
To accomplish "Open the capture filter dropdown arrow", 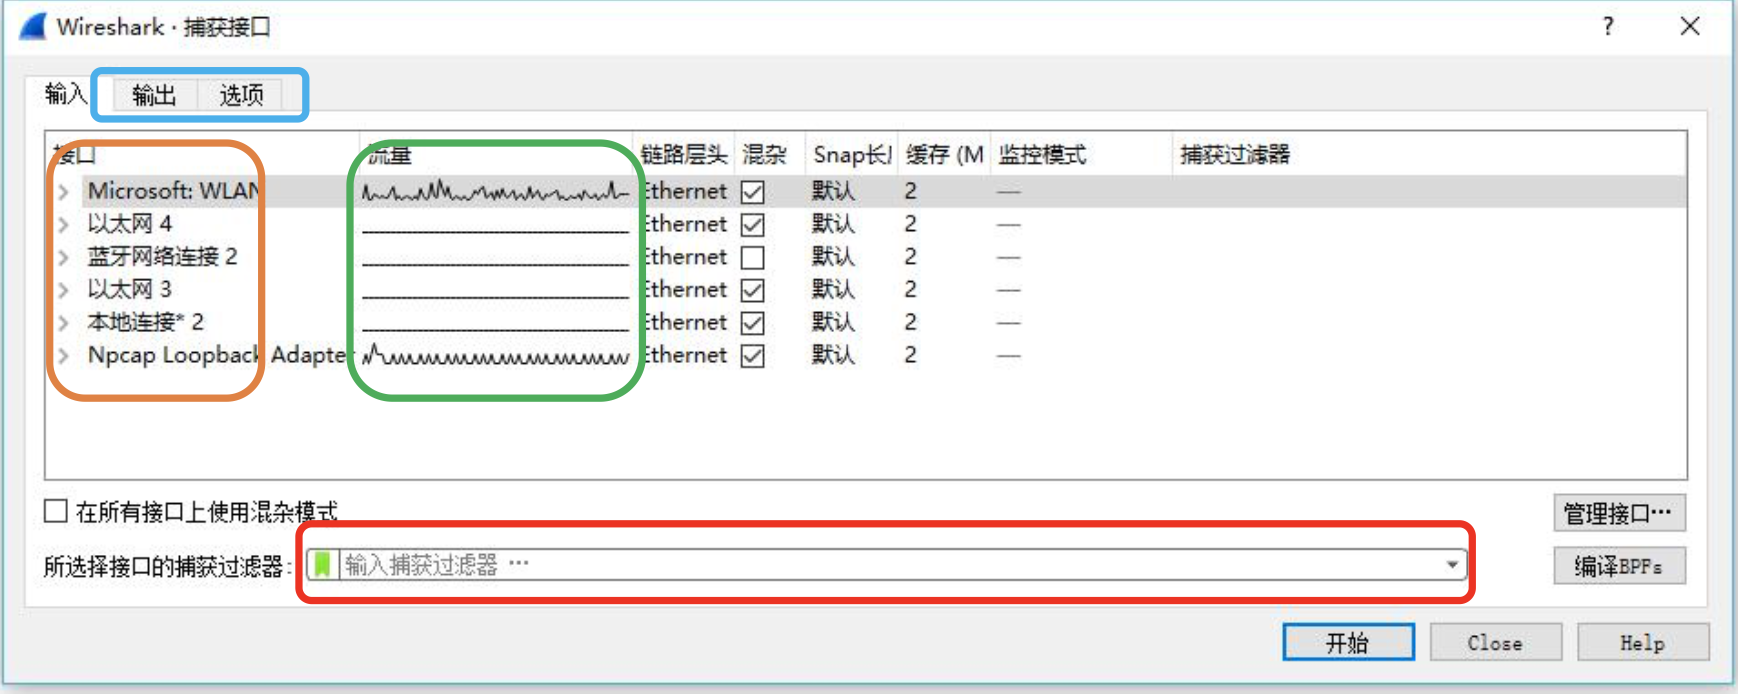I will click(1452, 565).
